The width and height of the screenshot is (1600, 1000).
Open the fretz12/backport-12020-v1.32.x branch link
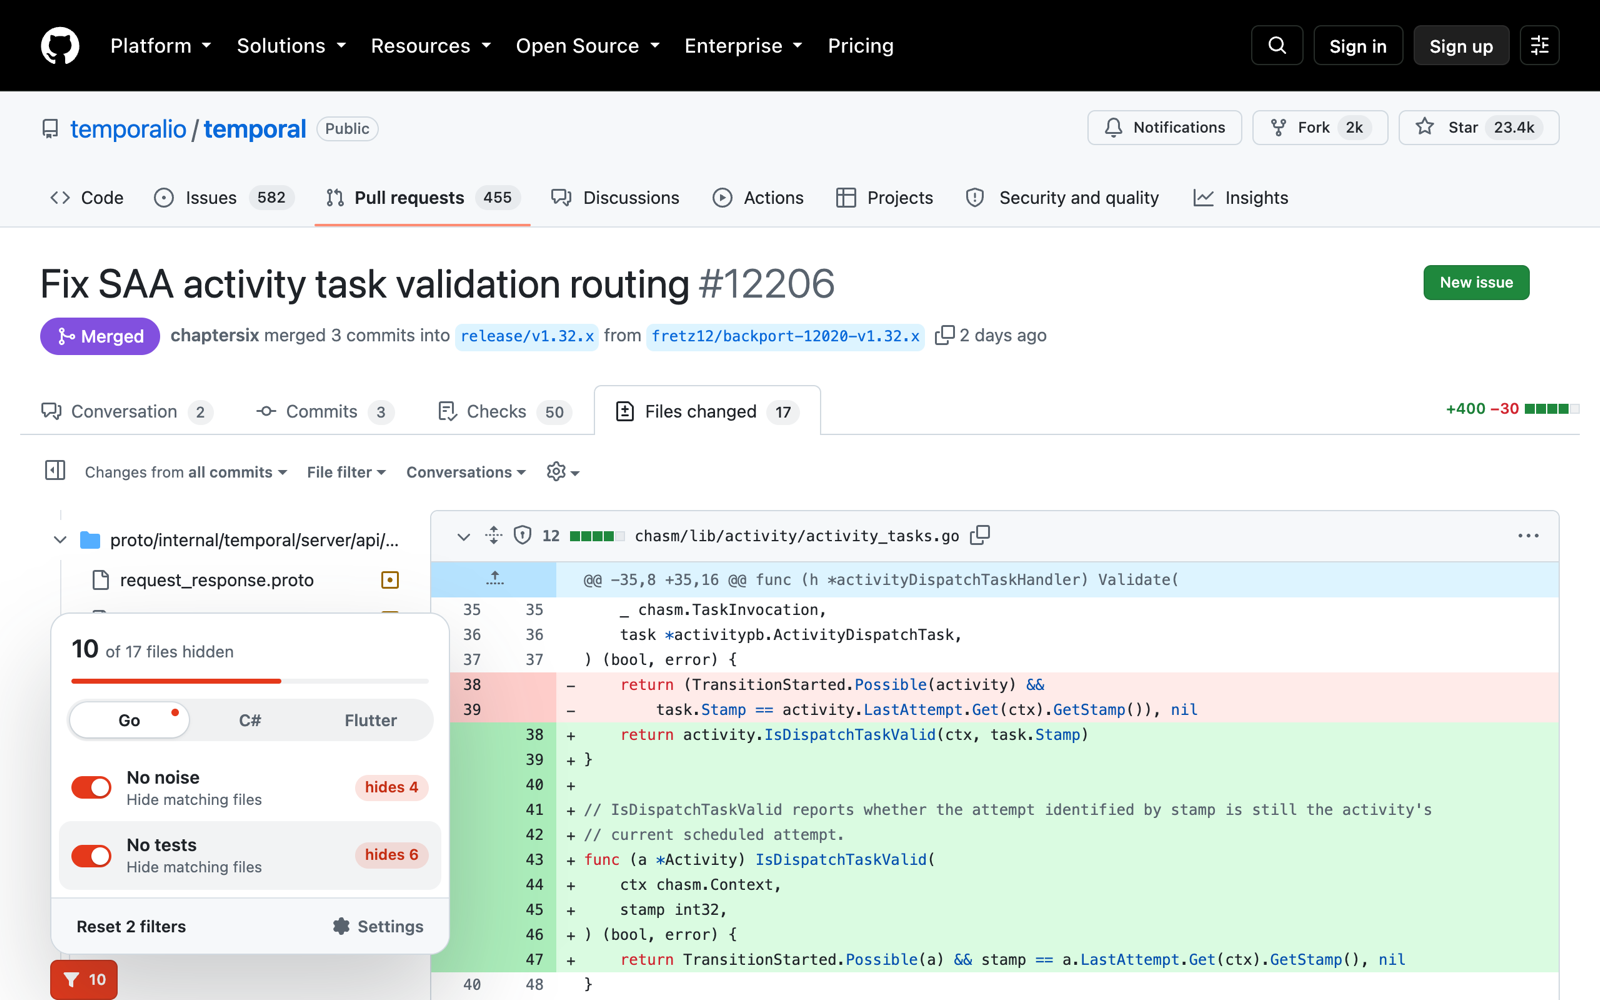tap(785, 336)
